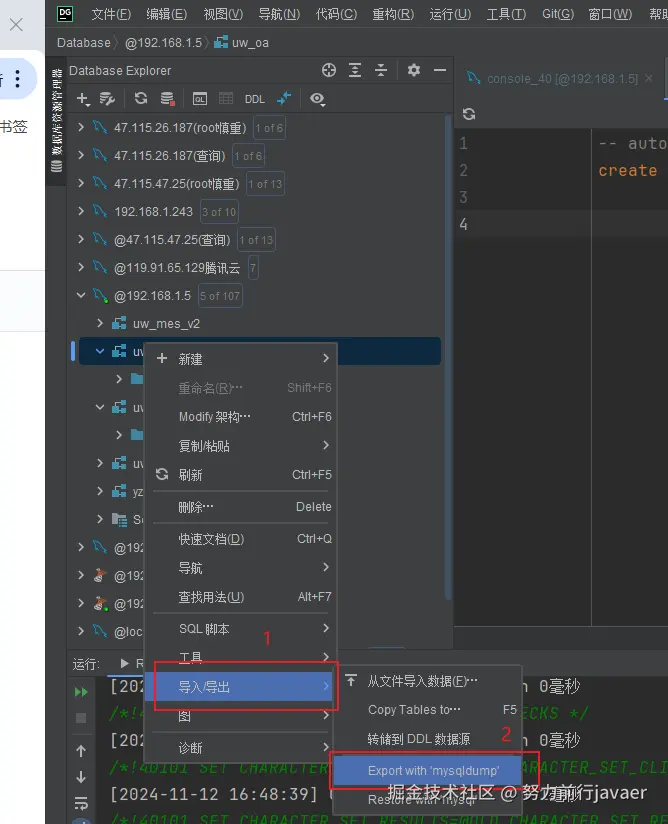Expand the @119.91.65.129腾讯云 data source

pos(80,267)
